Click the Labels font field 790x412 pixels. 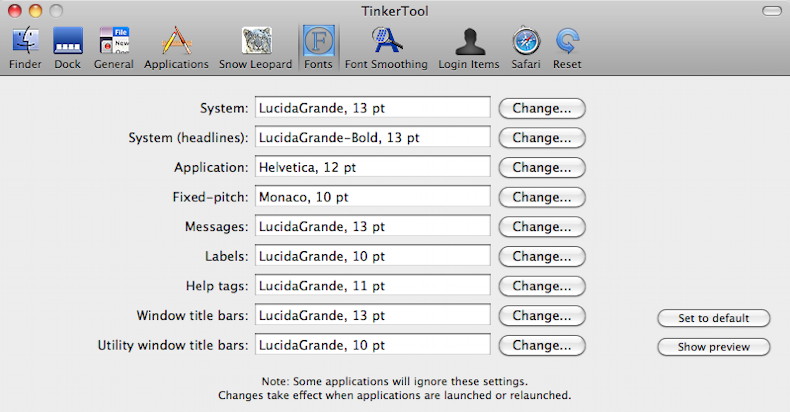click(372, 256)
